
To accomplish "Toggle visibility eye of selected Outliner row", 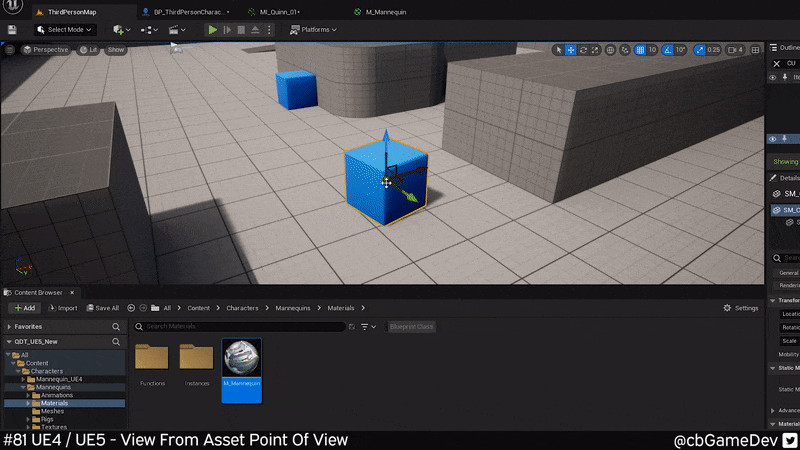I will [x=772, y=139].
